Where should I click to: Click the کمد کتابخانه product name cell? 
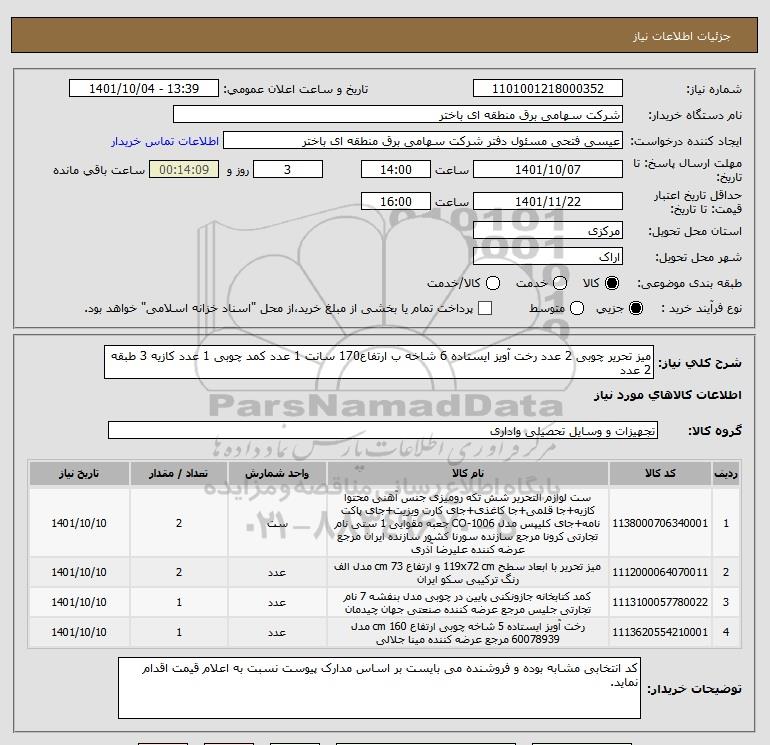pos(468,603)
